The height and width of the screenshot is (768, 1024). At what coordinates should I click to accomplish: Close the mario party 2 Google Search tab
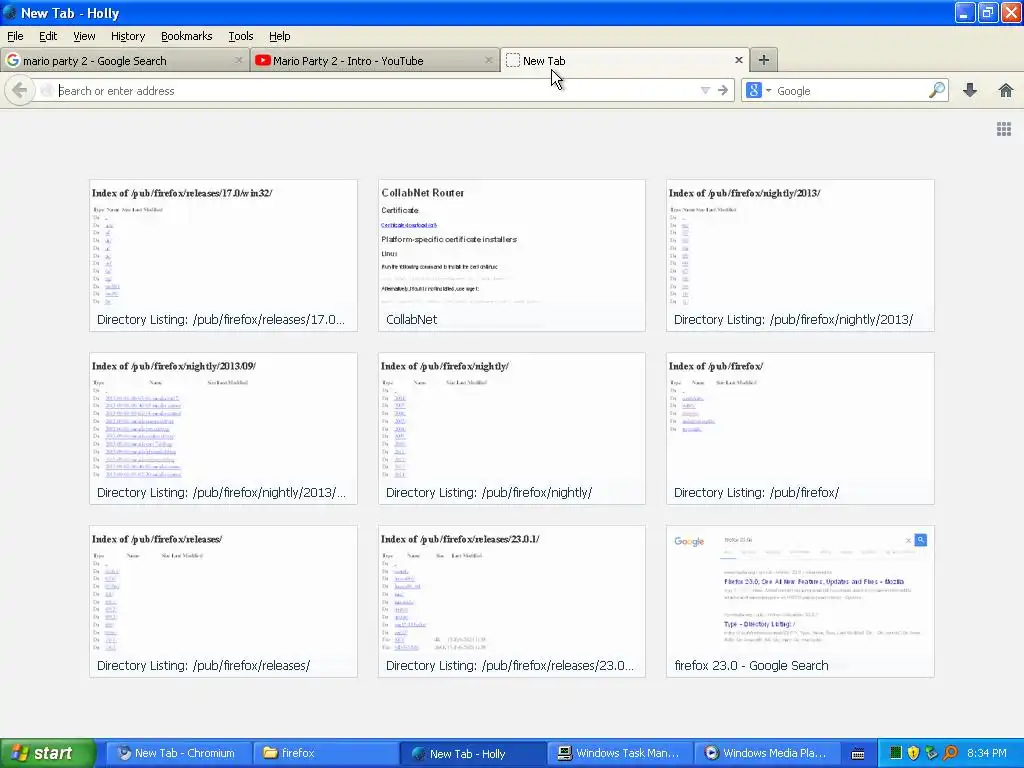pos(238,60)
